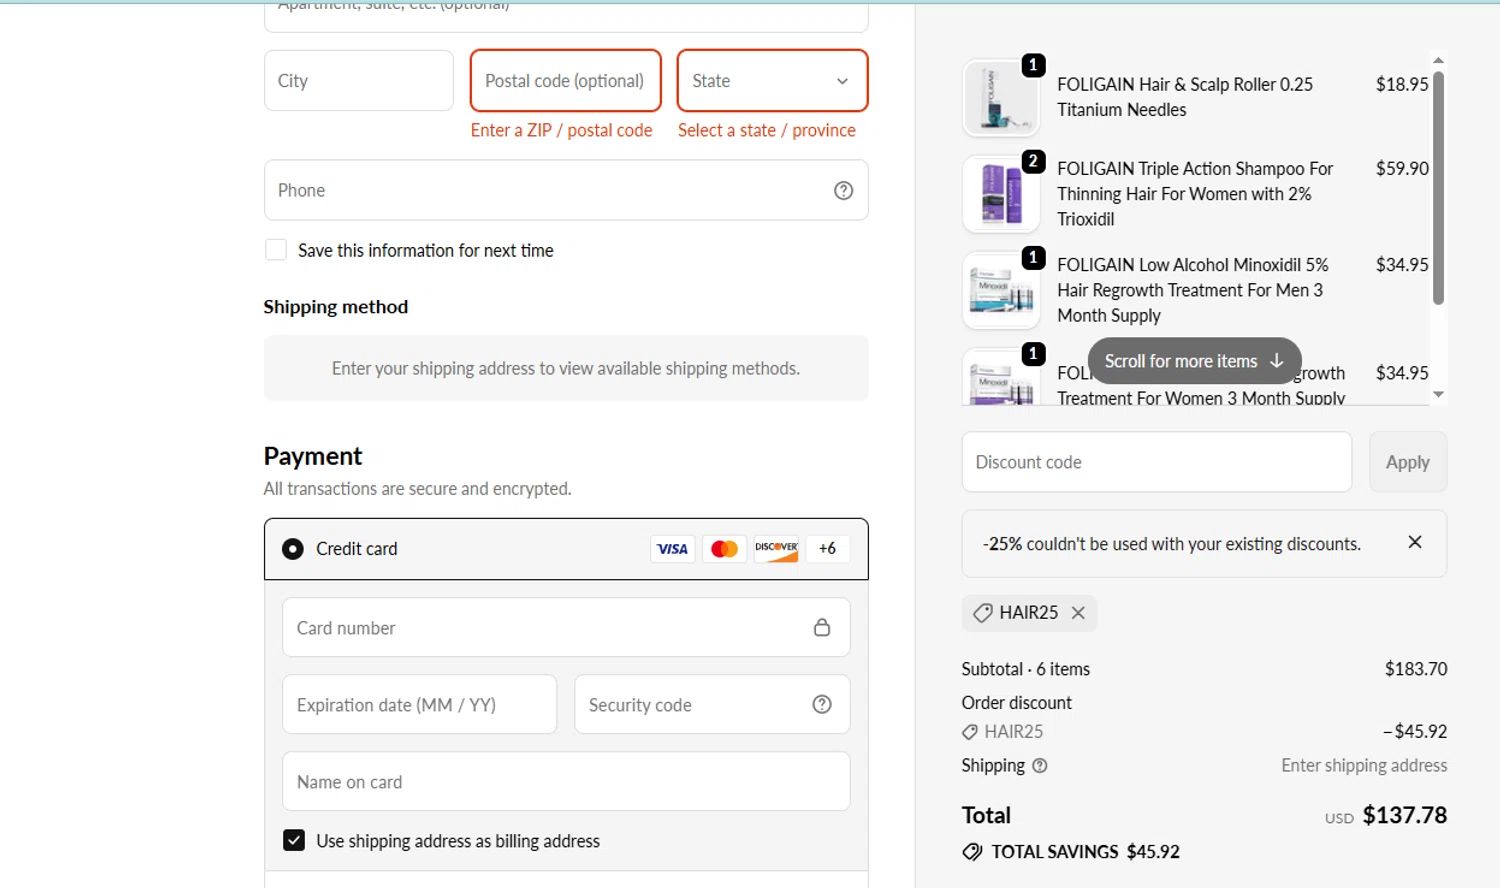Click the Triple Action Shampoo product thumbnail
This screenshot has height=888, width=1500.
pos(1001,194)
